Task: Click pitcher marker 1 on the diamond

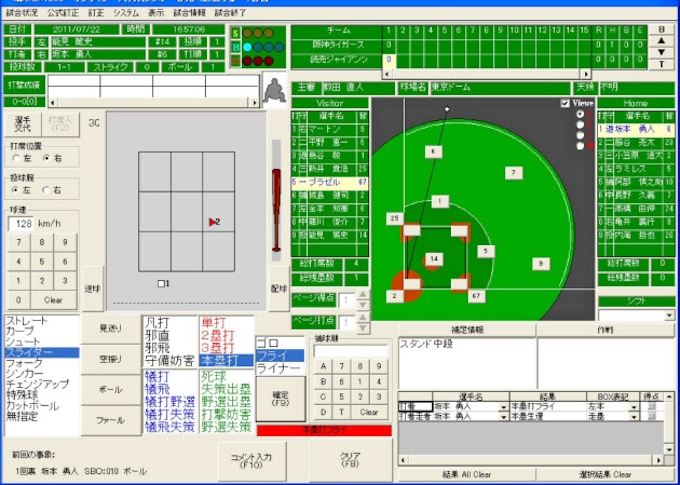Action: point(440,201)
